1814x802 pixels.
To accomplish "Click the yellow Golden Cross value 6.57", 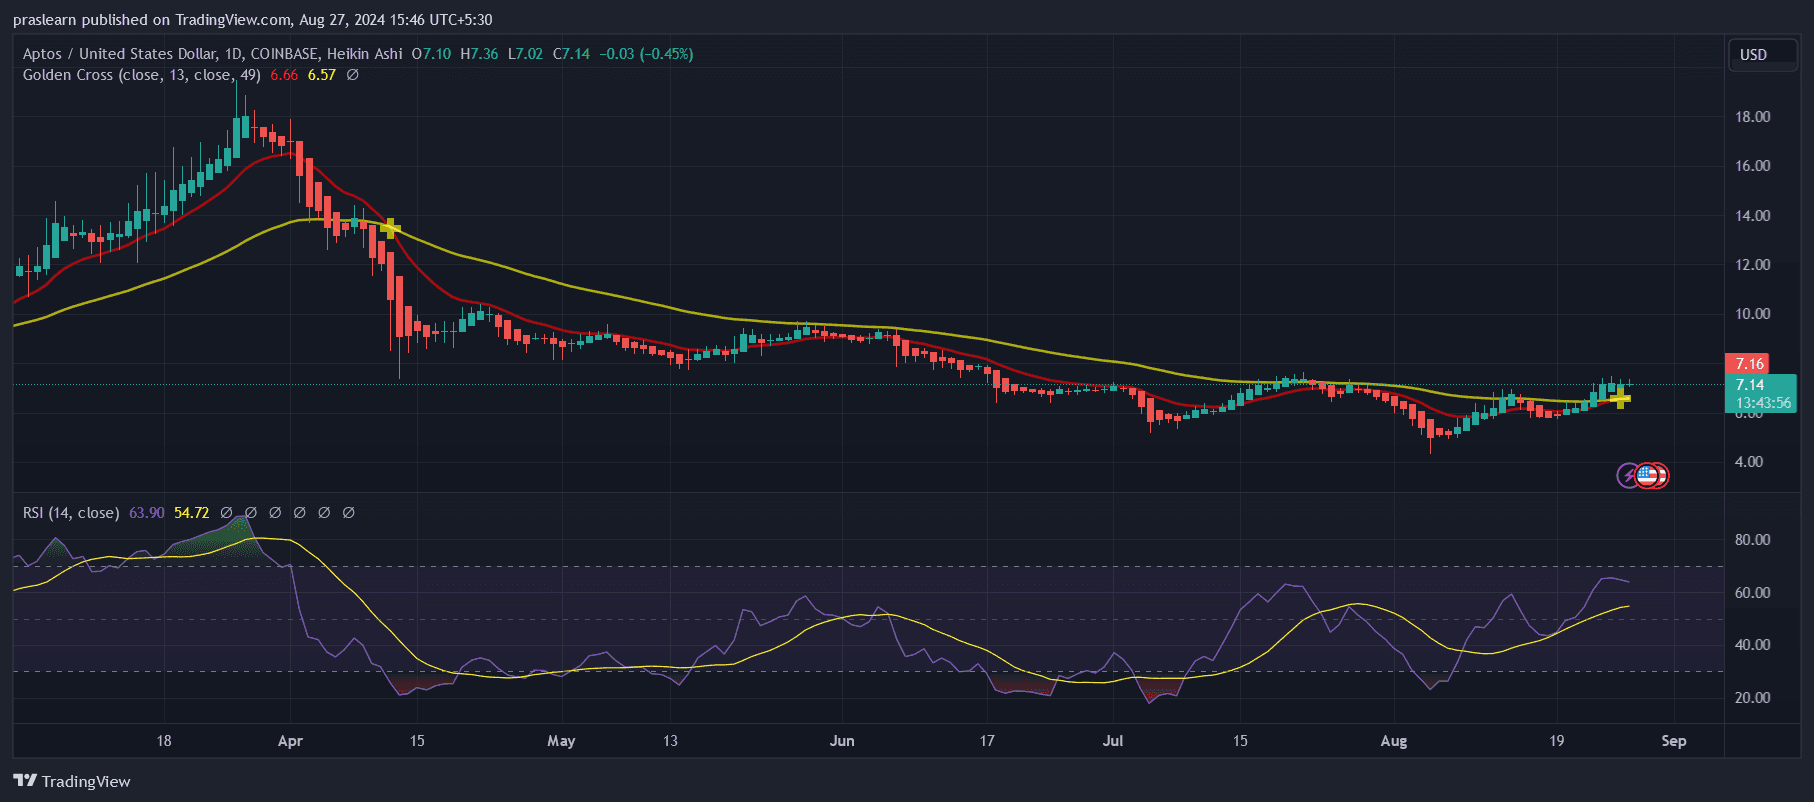I will tap(322, 75).
